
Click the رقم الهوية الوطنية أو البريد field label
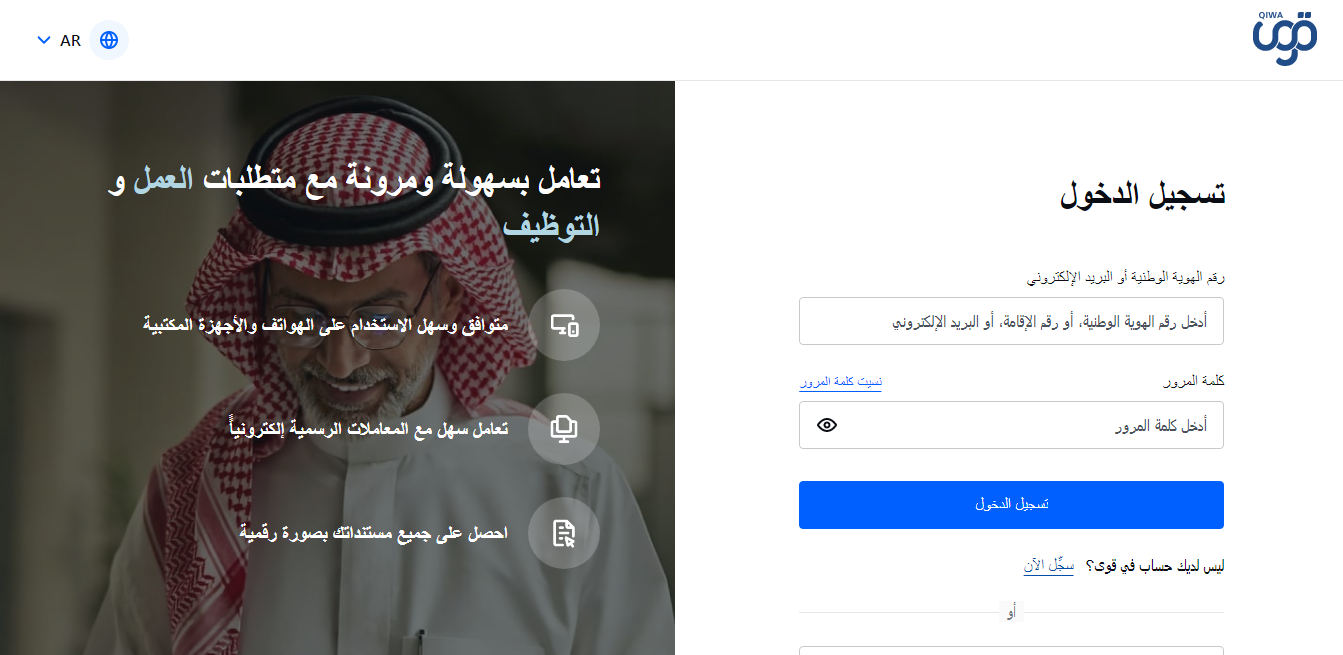point(1127,277)
